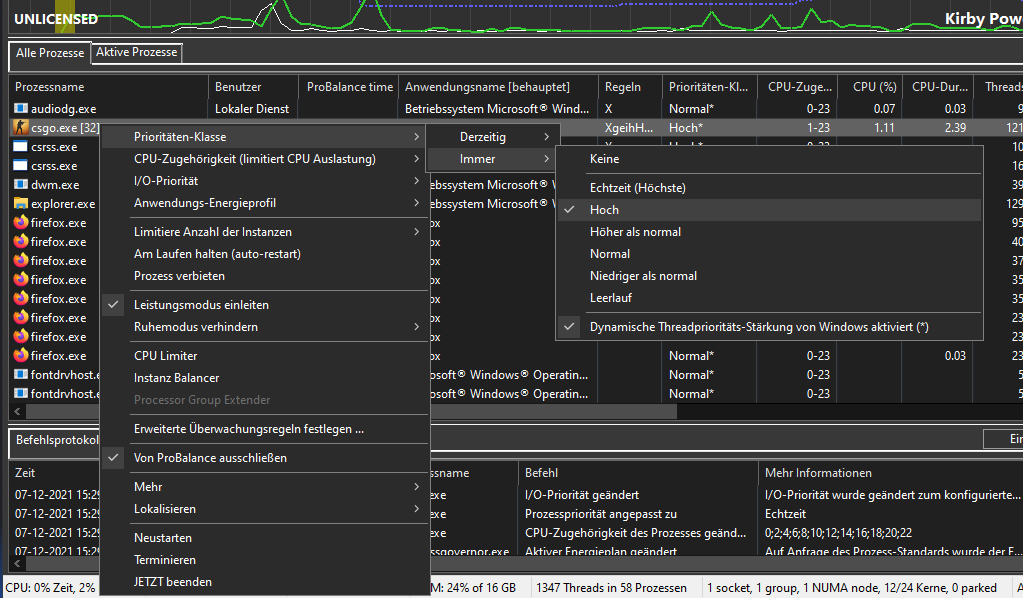Switch to Alle Prozesse tab

click(x=50, y=53)
